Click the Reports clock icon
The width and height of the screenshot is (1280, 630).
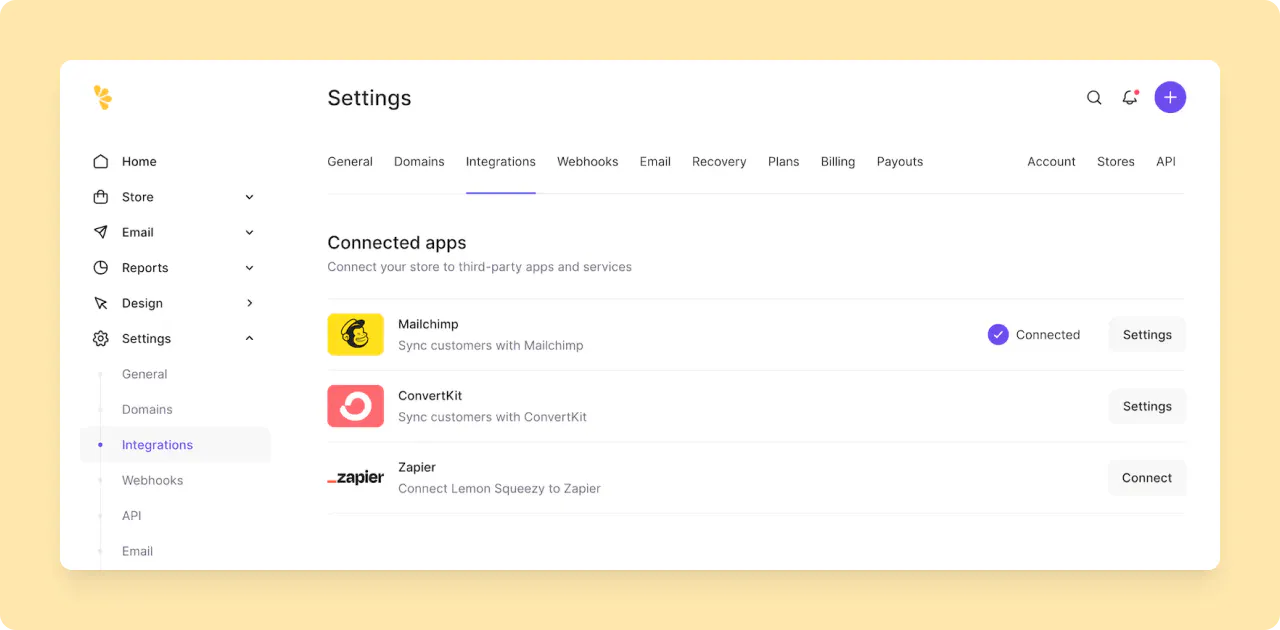[x=100, y=267]
